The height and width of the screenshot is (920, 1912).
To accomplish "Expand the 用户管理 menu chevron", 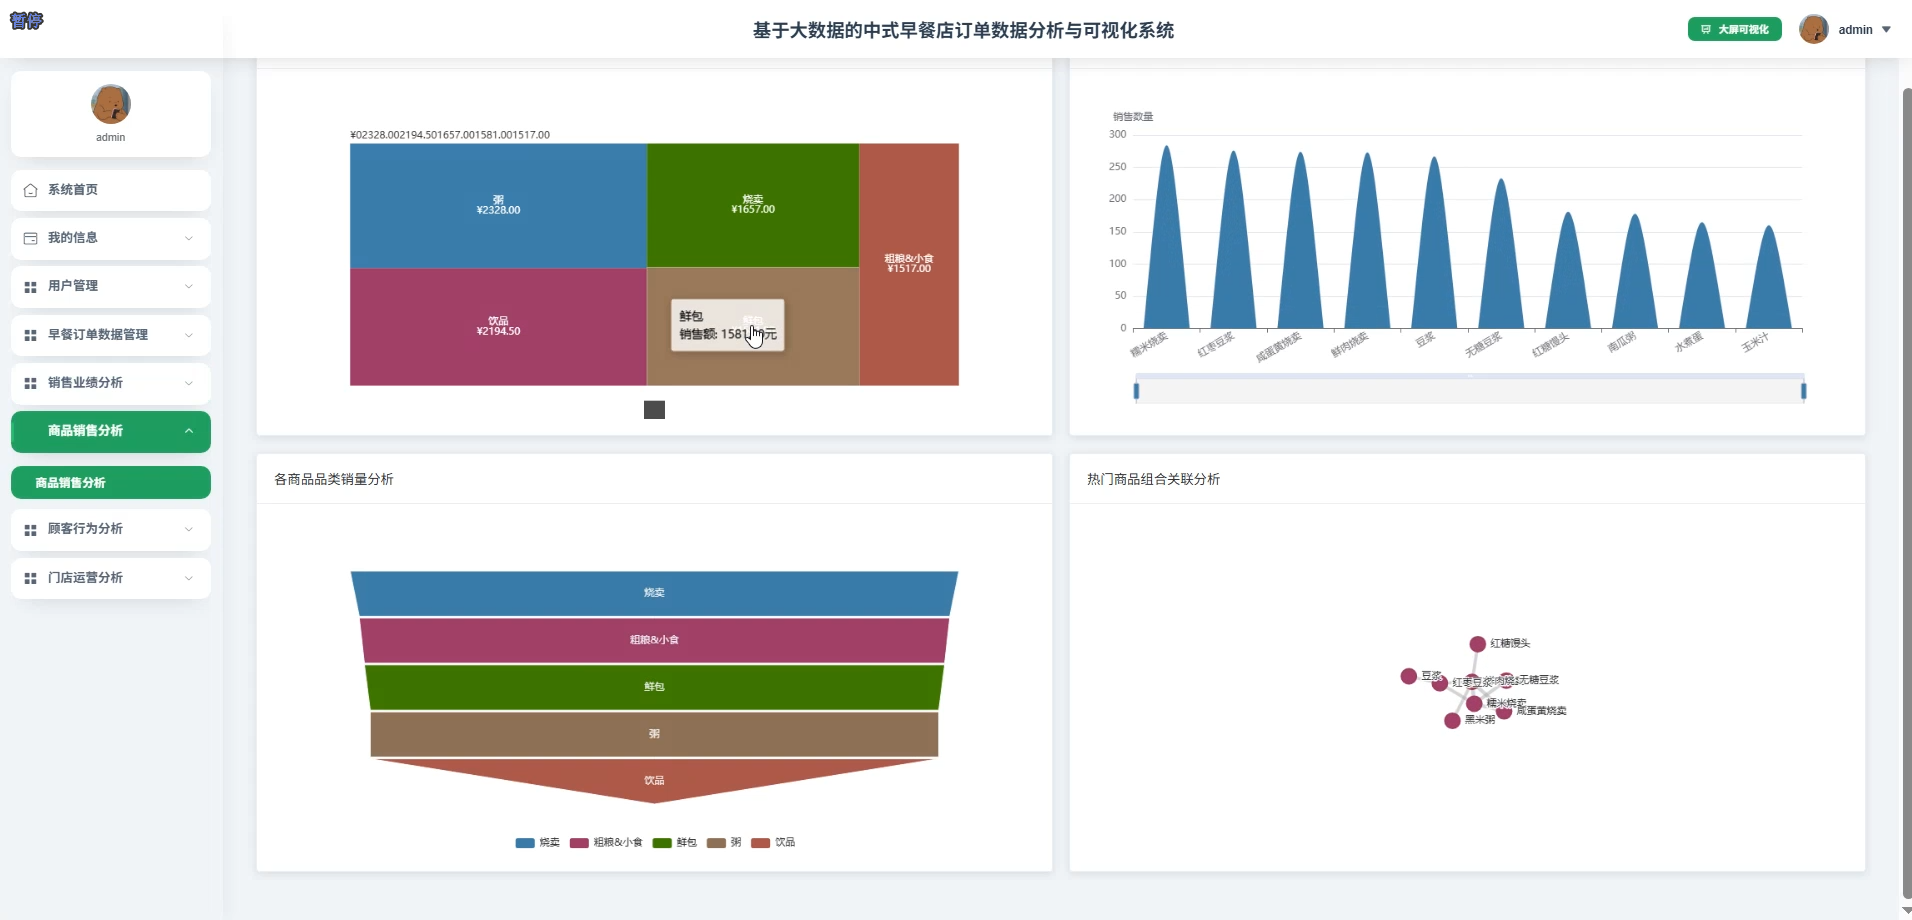I will [189, 287].
